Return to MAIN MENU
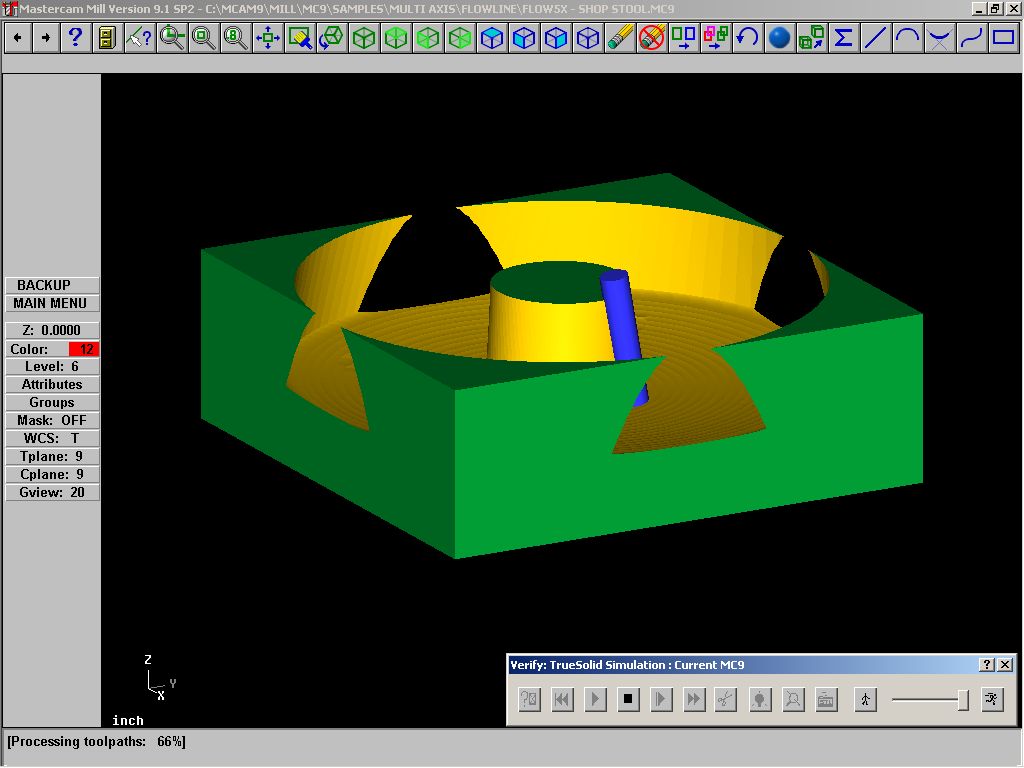The height and width of the screenshot is (768, 1024). tap(52, 304)
